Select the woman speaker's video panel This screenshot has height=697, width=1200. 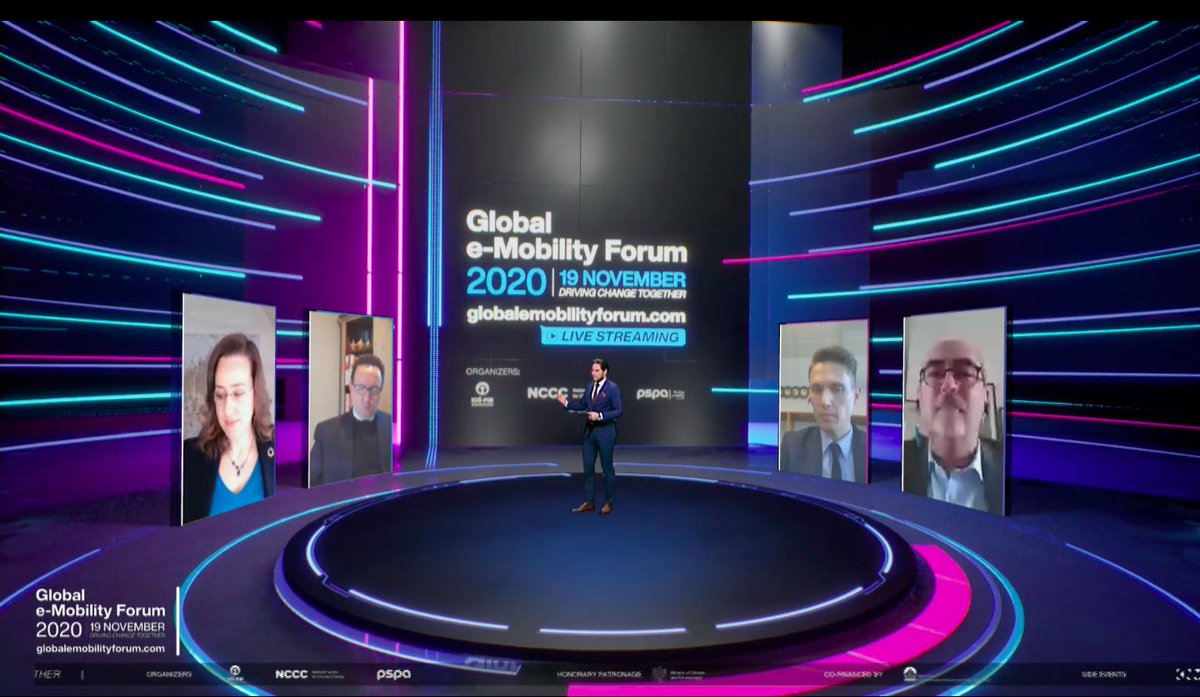(228, 409)
